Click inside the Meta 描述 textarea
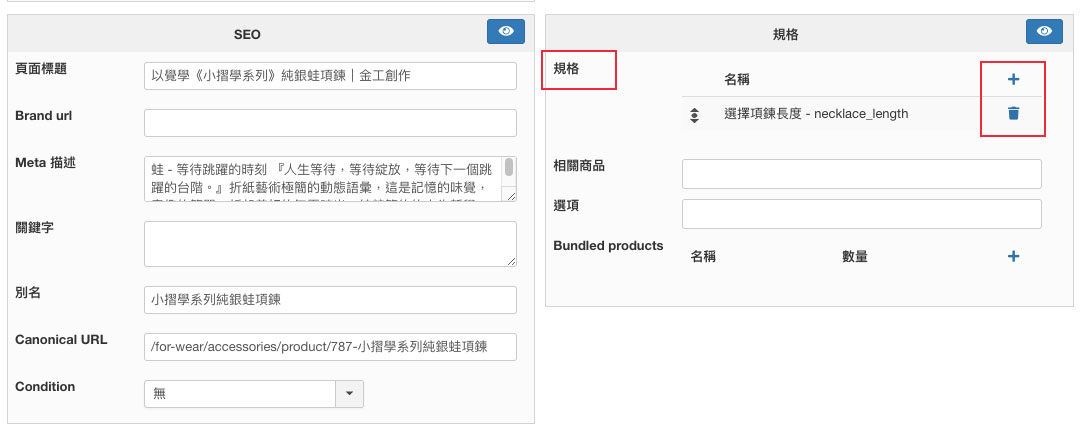Image resolution: width=1082 pixels, height=434 pixels. (x=322, y=179)
